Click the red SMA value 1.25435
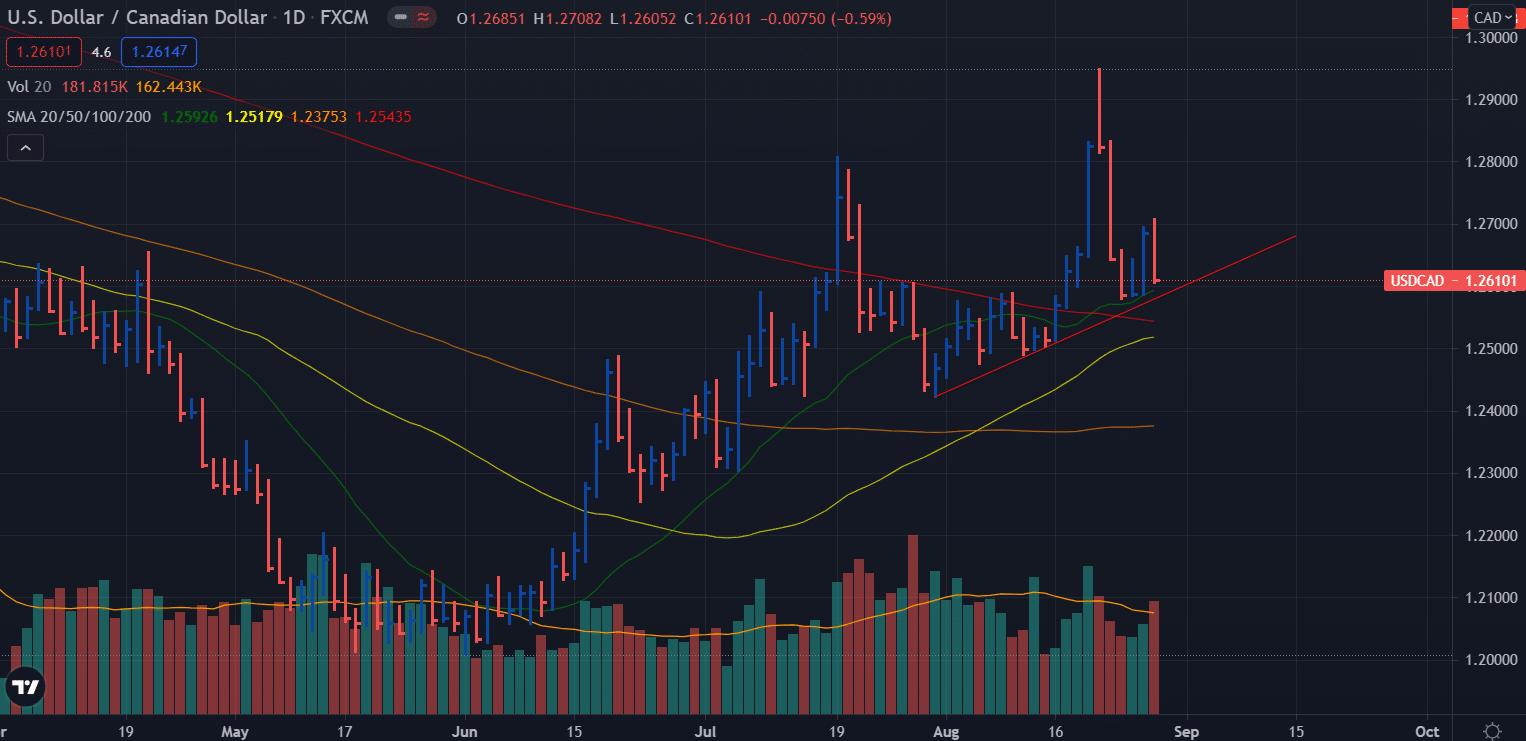This screenshot has width=1526, height=741. tap(383, 117)
